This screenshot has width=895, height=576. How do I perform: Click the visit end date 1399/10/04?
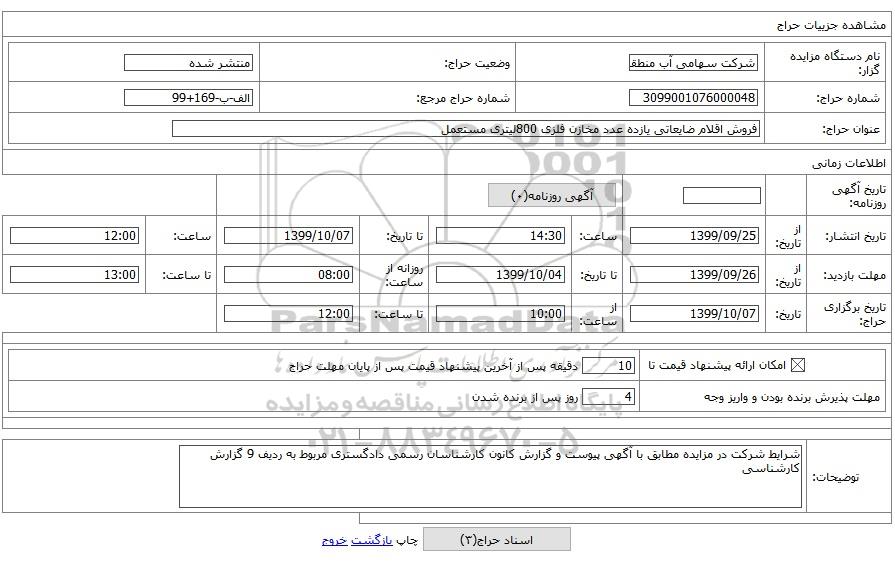[x=501, y=275]
